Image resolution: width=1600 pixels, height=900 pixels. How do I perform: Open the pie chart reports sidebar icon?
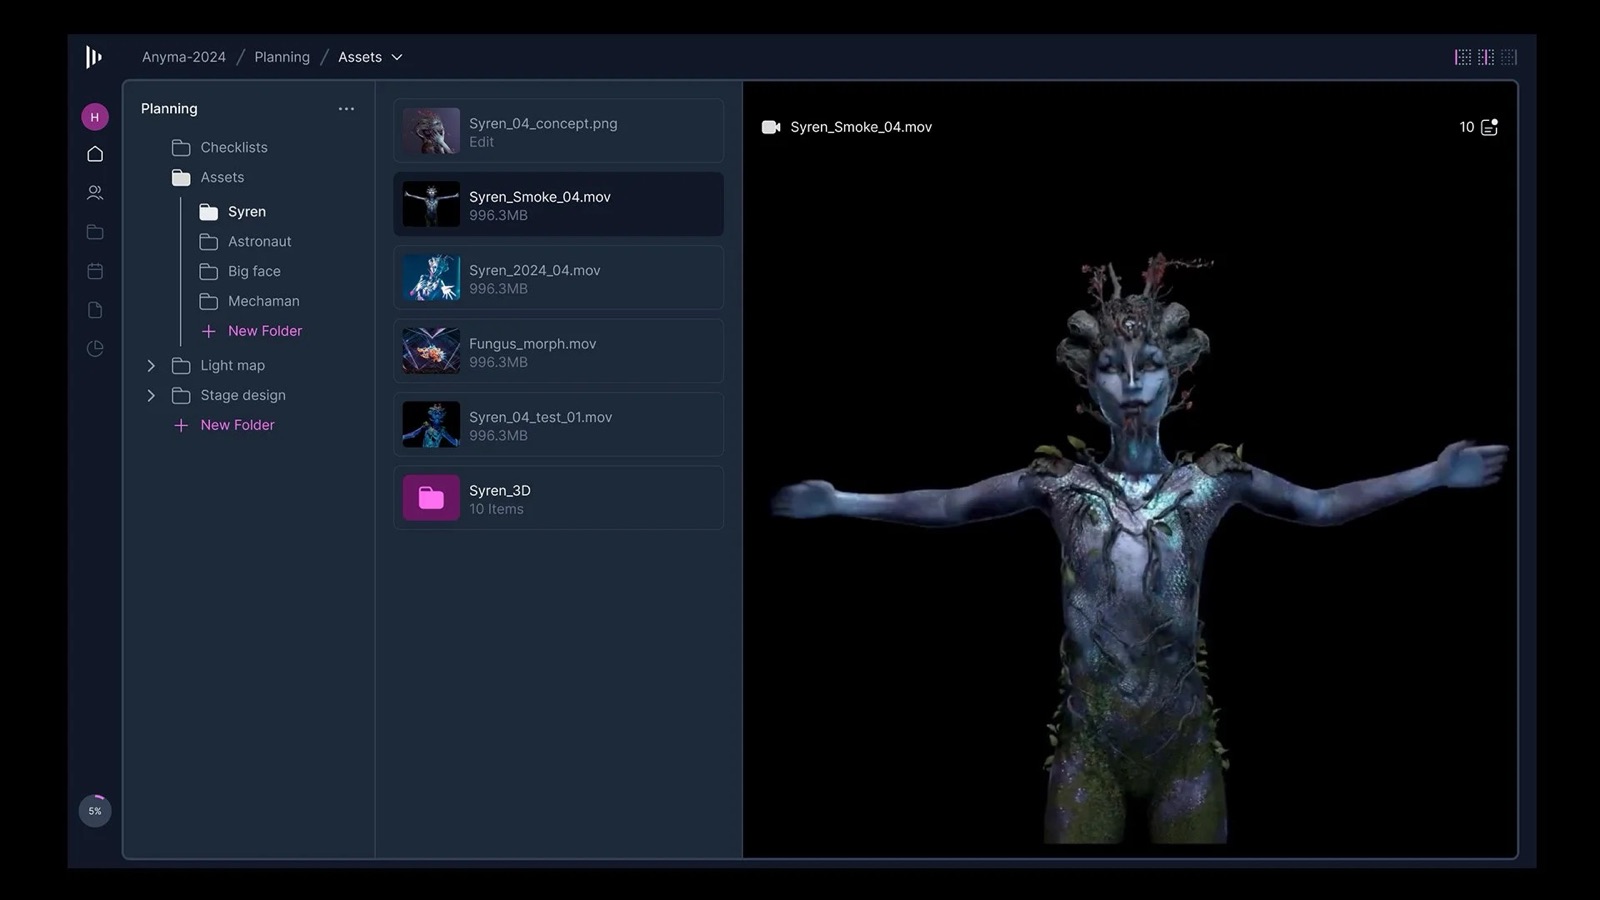[x=95, y=349]
